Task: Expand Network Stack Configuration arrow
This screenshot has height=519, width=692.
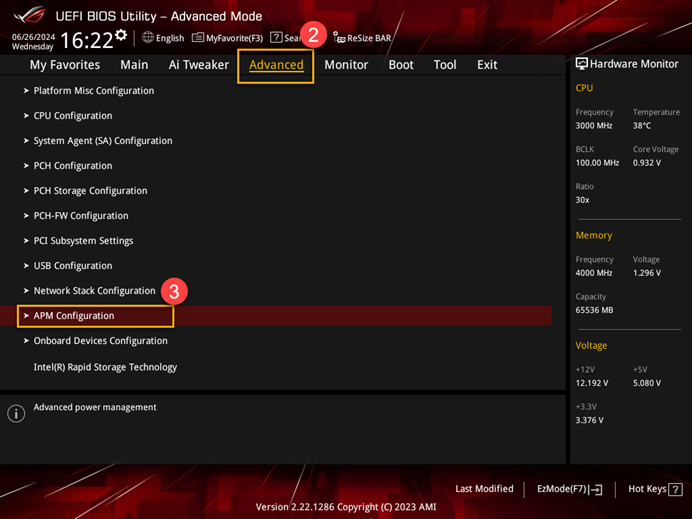Action: tap(26, 291)
